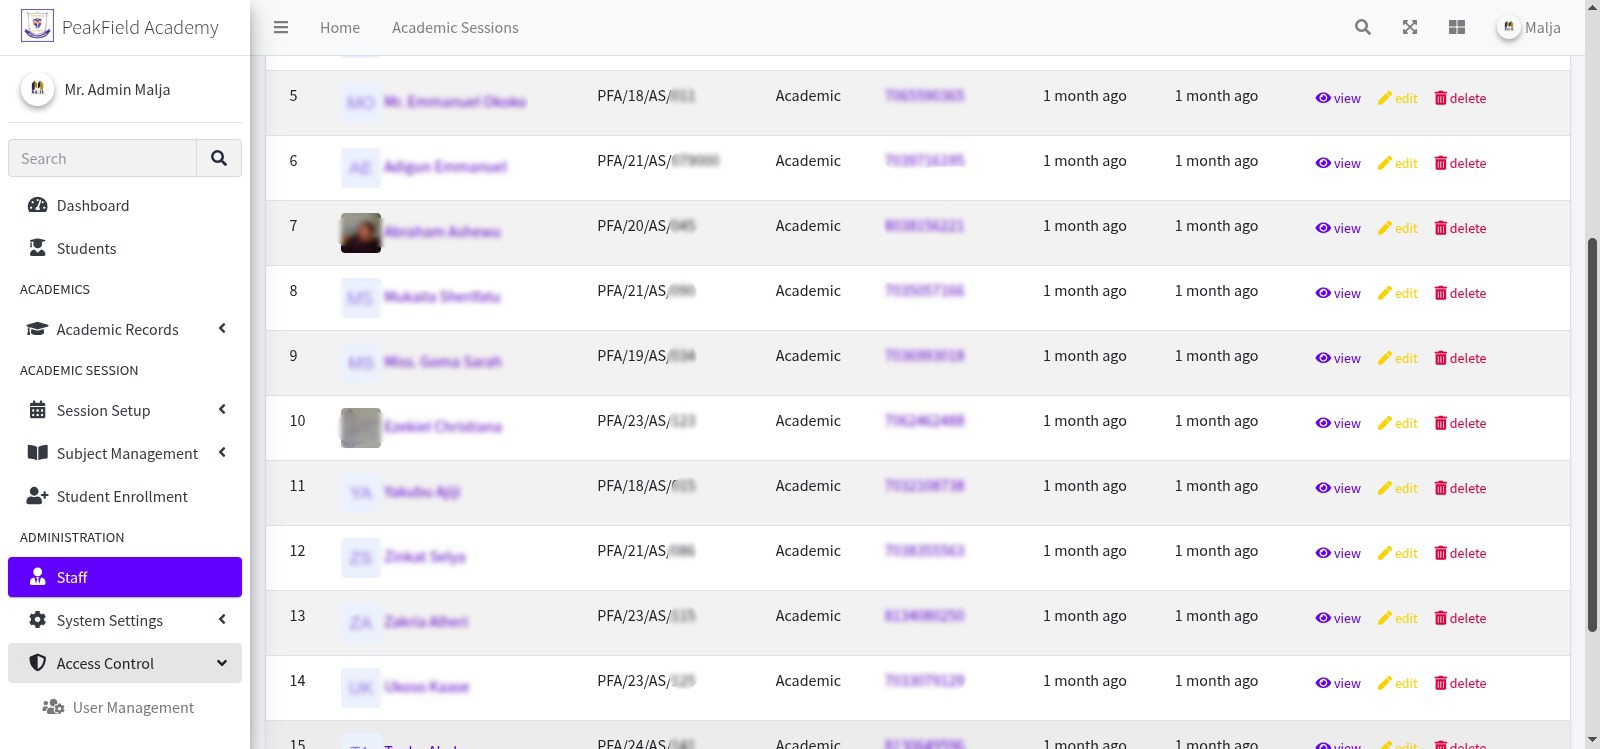Open the Academic Sessions link

455,28
